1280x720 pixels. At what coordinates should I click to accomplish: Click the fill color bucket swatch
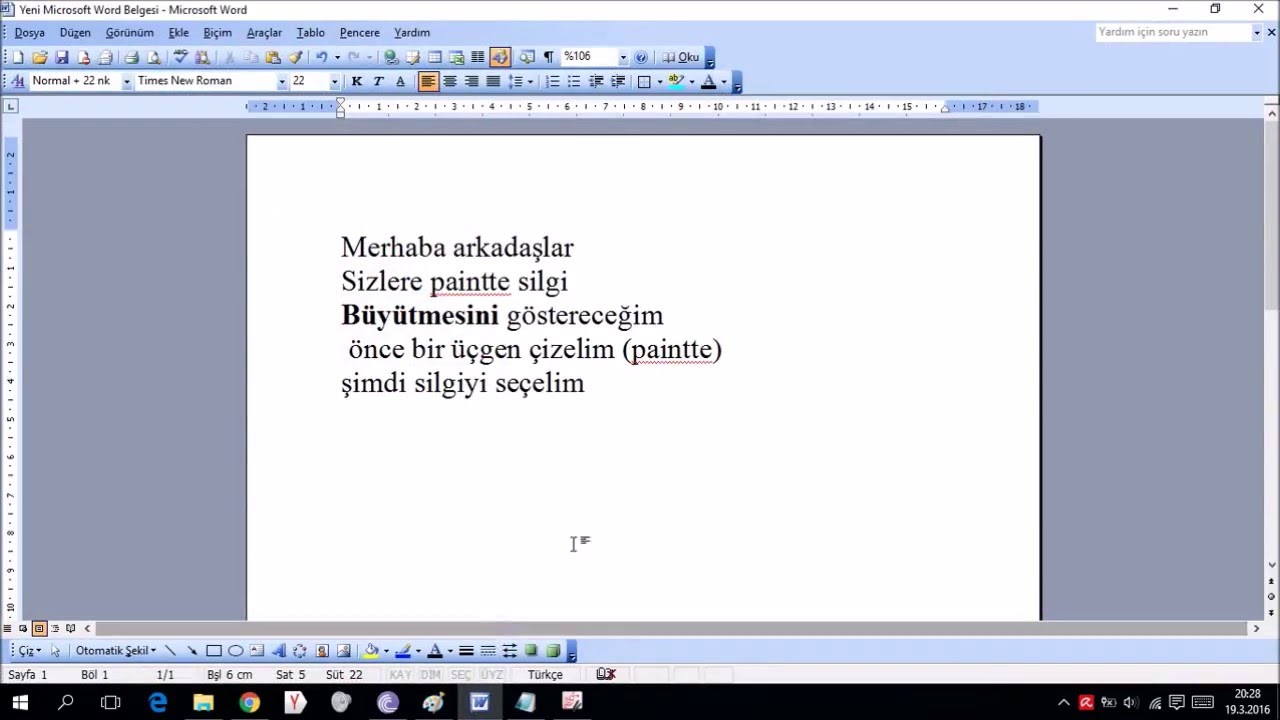point(371,651)
